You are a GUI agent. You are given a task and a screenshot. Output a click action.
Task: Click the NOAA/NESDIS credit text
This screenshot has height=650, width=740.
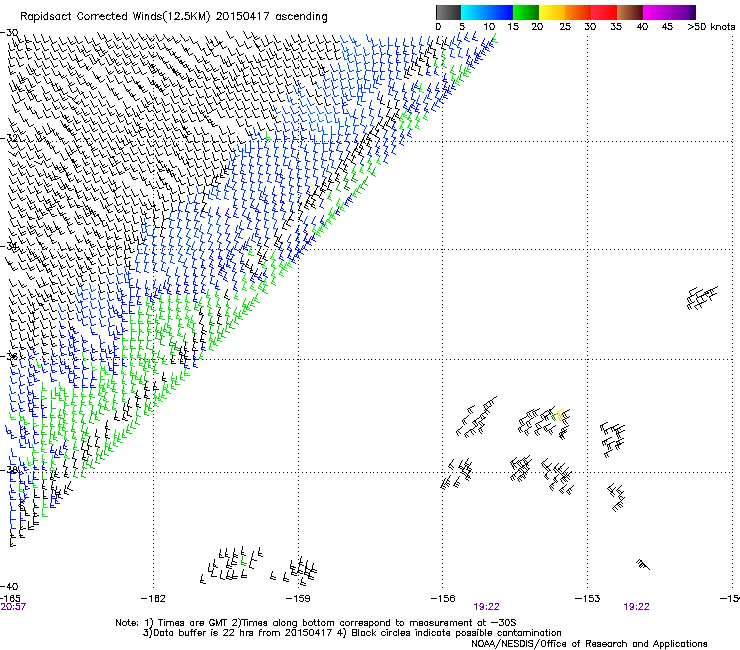click(589, 644)
